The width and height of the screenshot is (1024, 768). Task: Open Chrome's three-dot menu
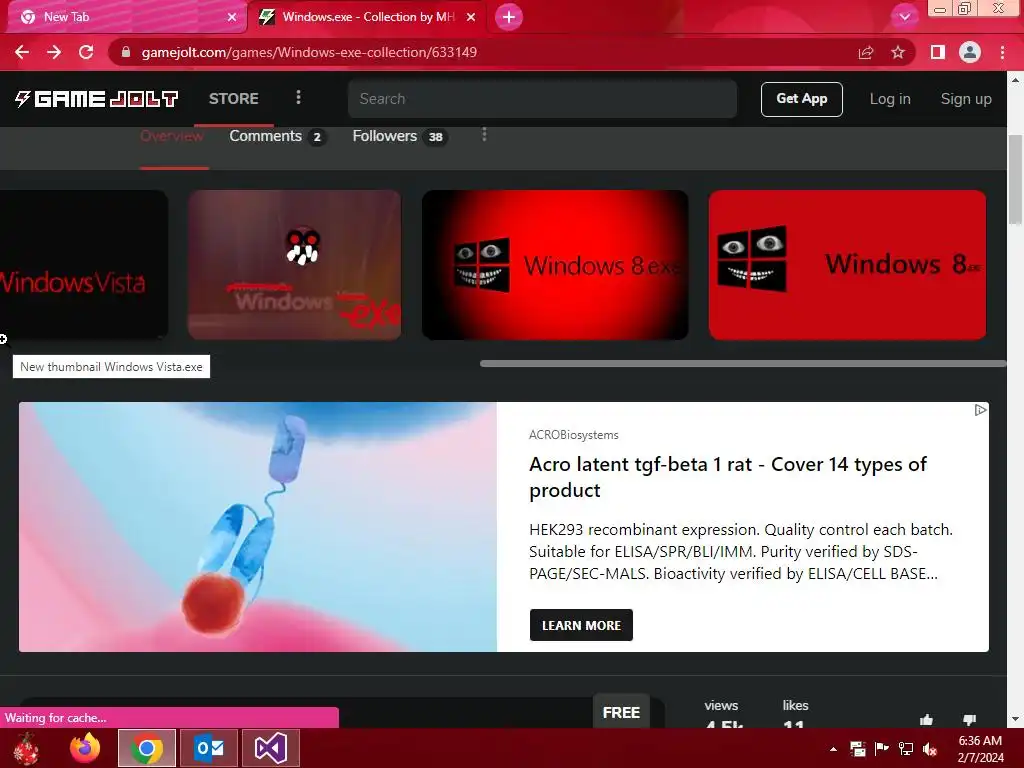[x=1002, y=52]
